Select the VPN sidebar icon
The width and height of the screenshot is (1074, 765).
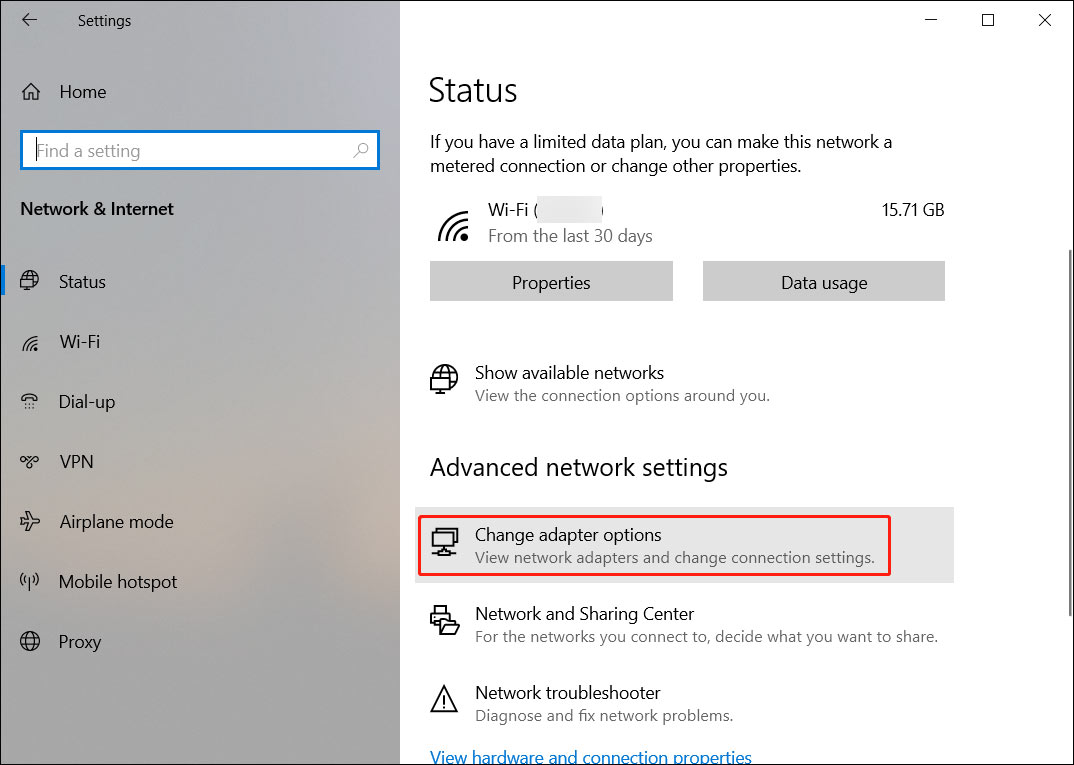click(30, 461)
